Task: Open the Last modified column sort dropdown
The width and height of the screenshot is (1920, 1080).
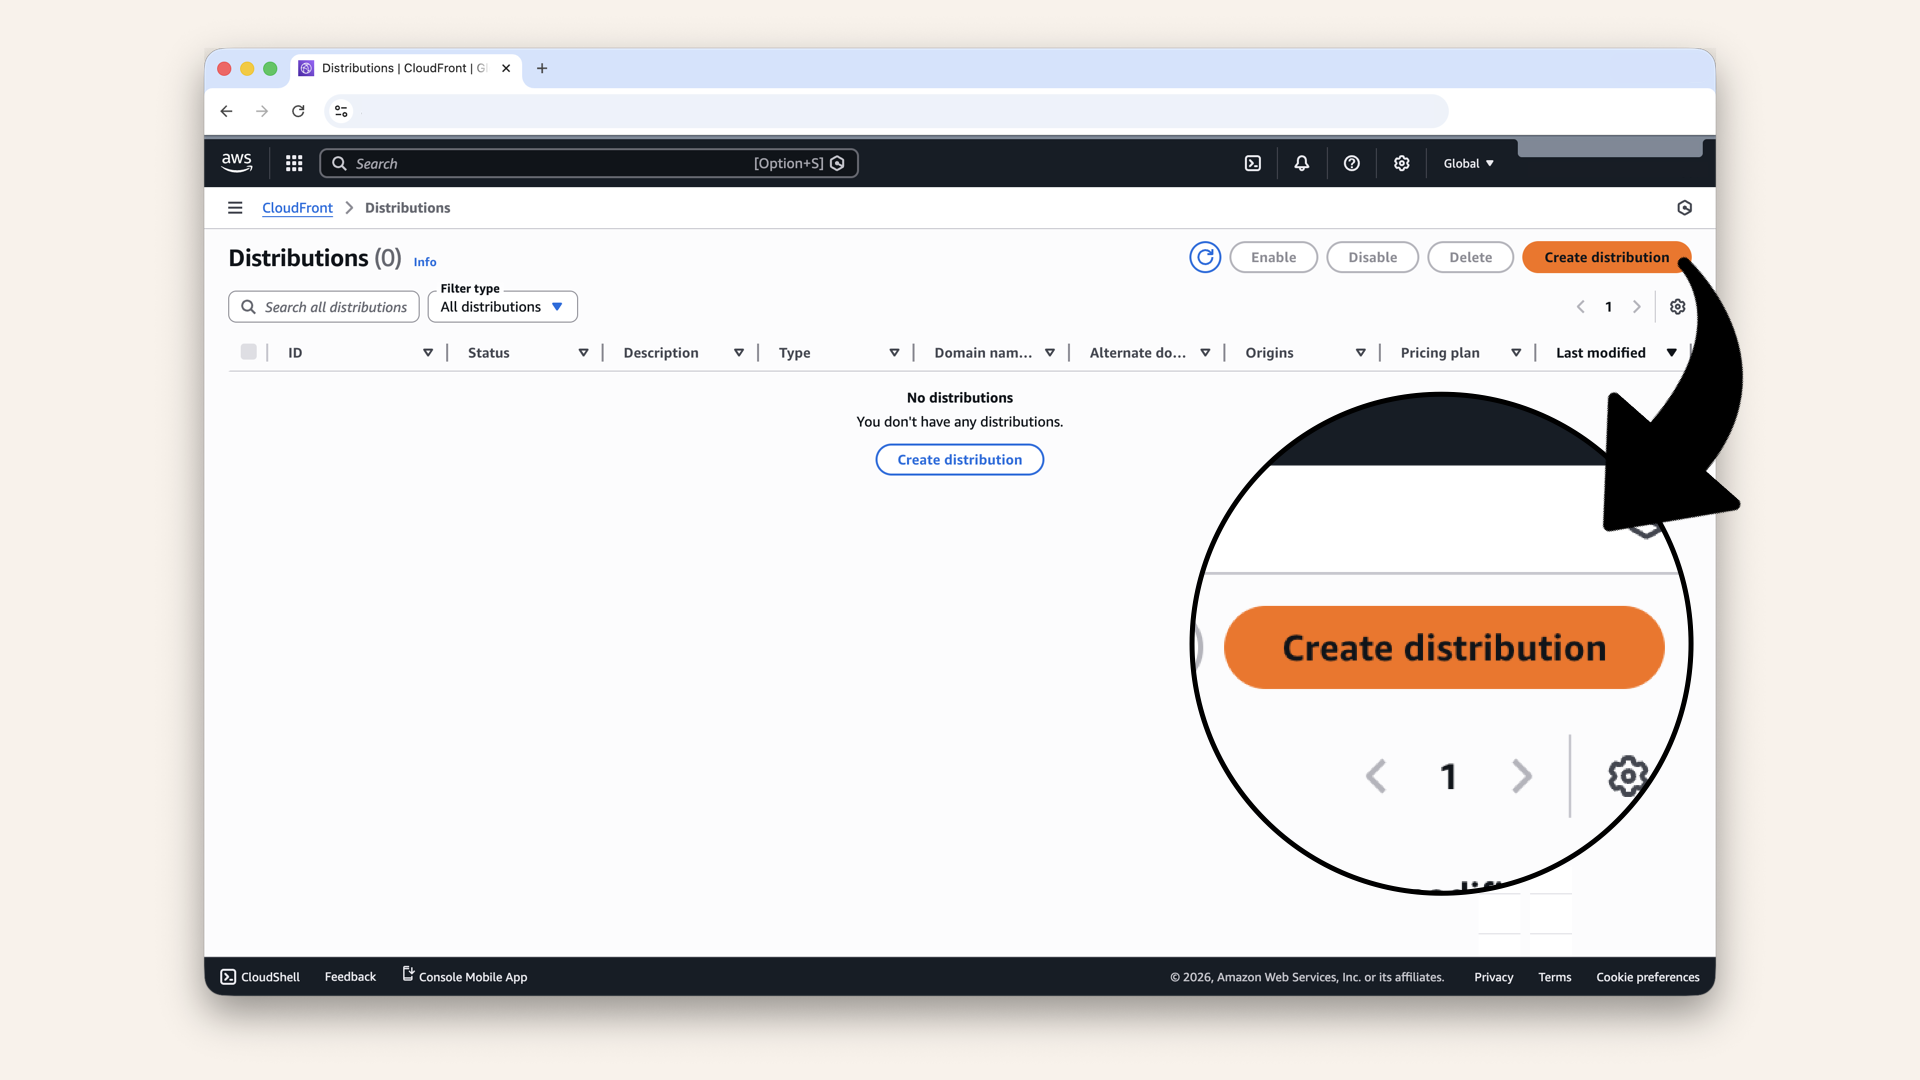Action: pyautogui.click(x=1671, y=352)
